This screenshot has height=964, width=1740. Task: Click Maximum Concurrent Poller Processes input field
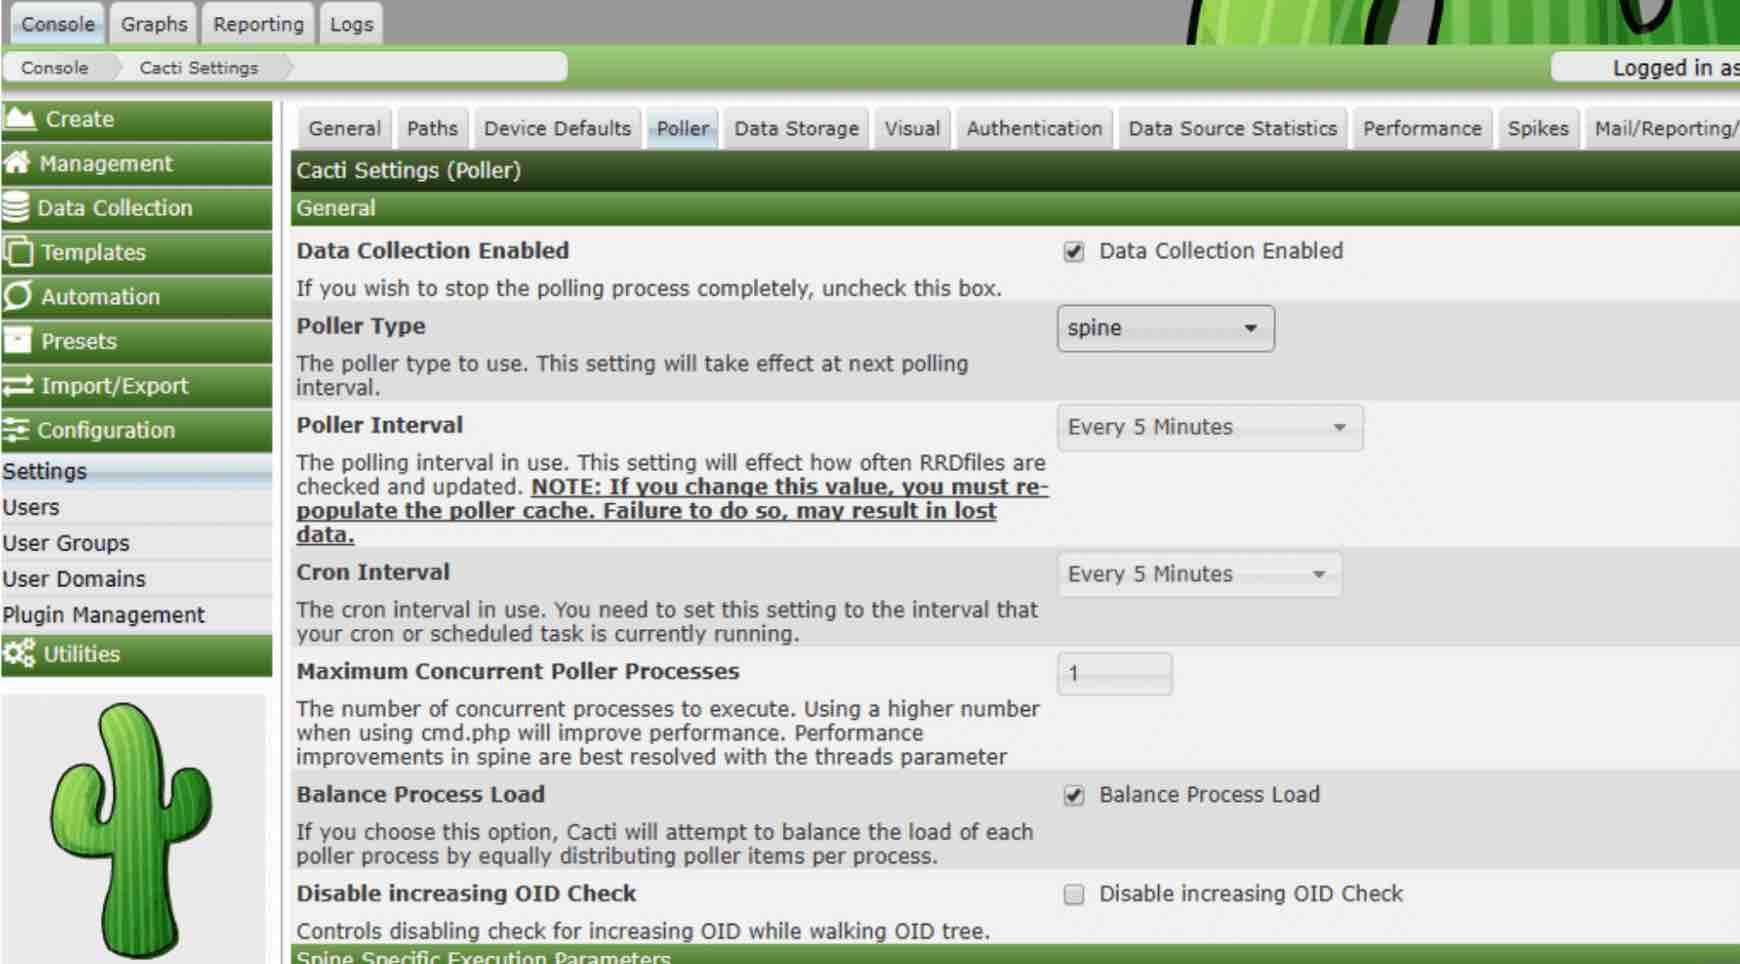pos(1114,673)
